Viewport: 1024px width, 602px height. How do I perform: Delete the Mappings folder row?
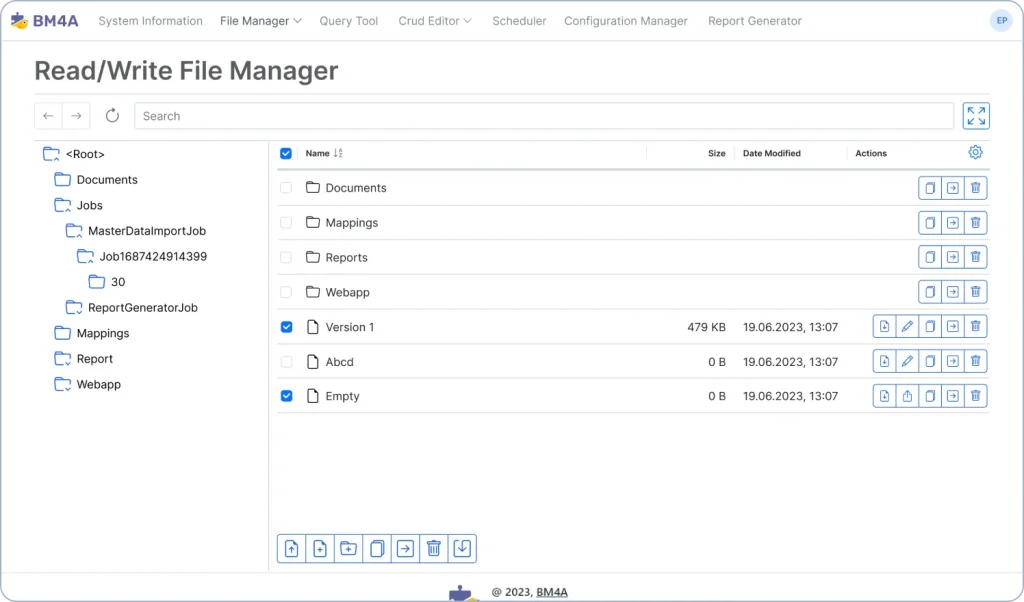976,223
